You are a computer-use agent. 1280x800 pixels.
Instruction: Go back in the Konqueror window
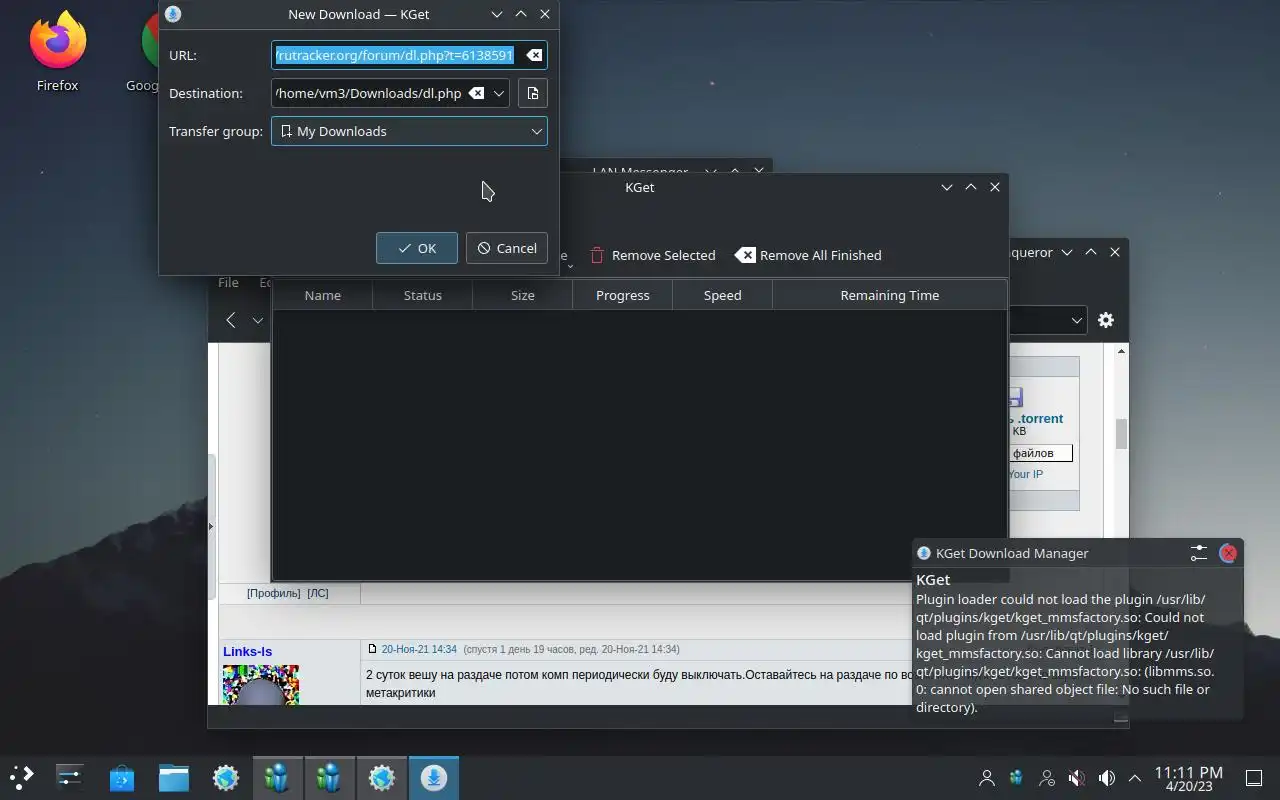click(231, 320)
